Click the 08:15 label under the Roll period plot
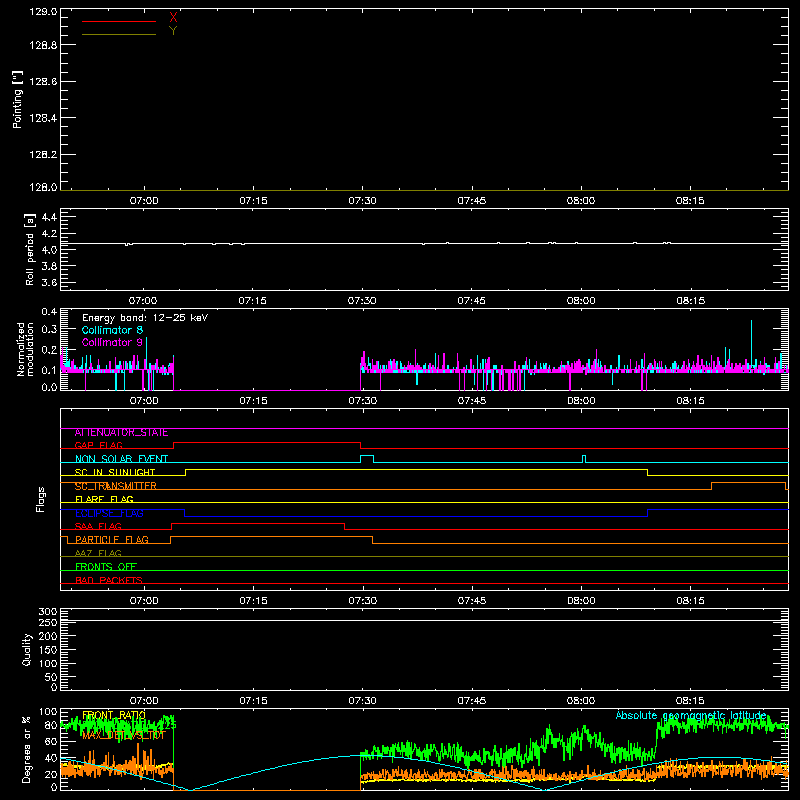Viewport: 800px width, 800px height. pos(690,301)
